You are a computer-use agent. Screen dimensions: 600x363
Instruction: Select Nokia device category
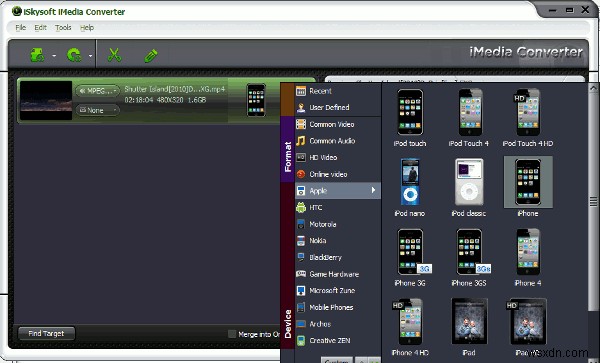pos(338,241)
